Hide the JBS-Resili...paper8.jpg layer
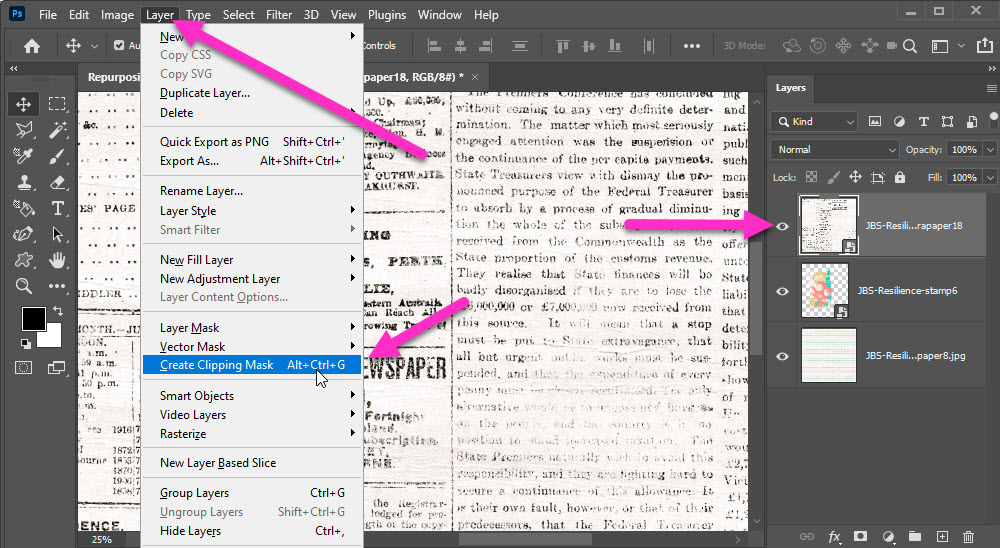 tap(783, 356)
